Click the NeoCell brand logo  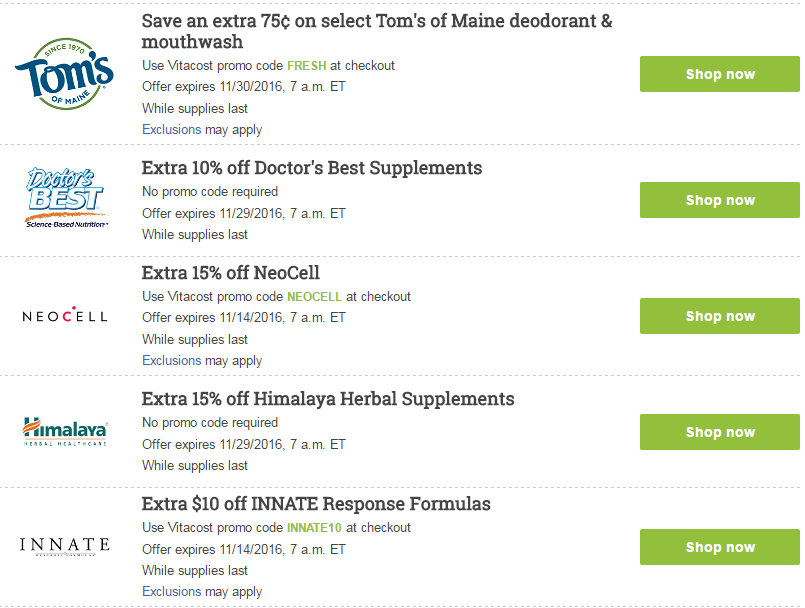(x=65, y=316)
